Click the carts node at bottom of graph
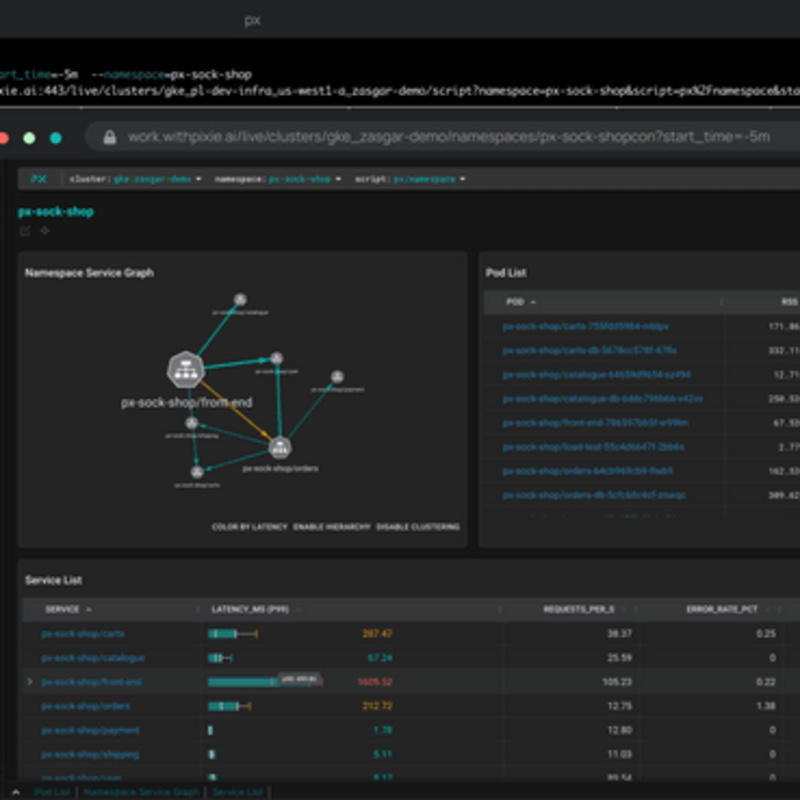 click(197, 472)
